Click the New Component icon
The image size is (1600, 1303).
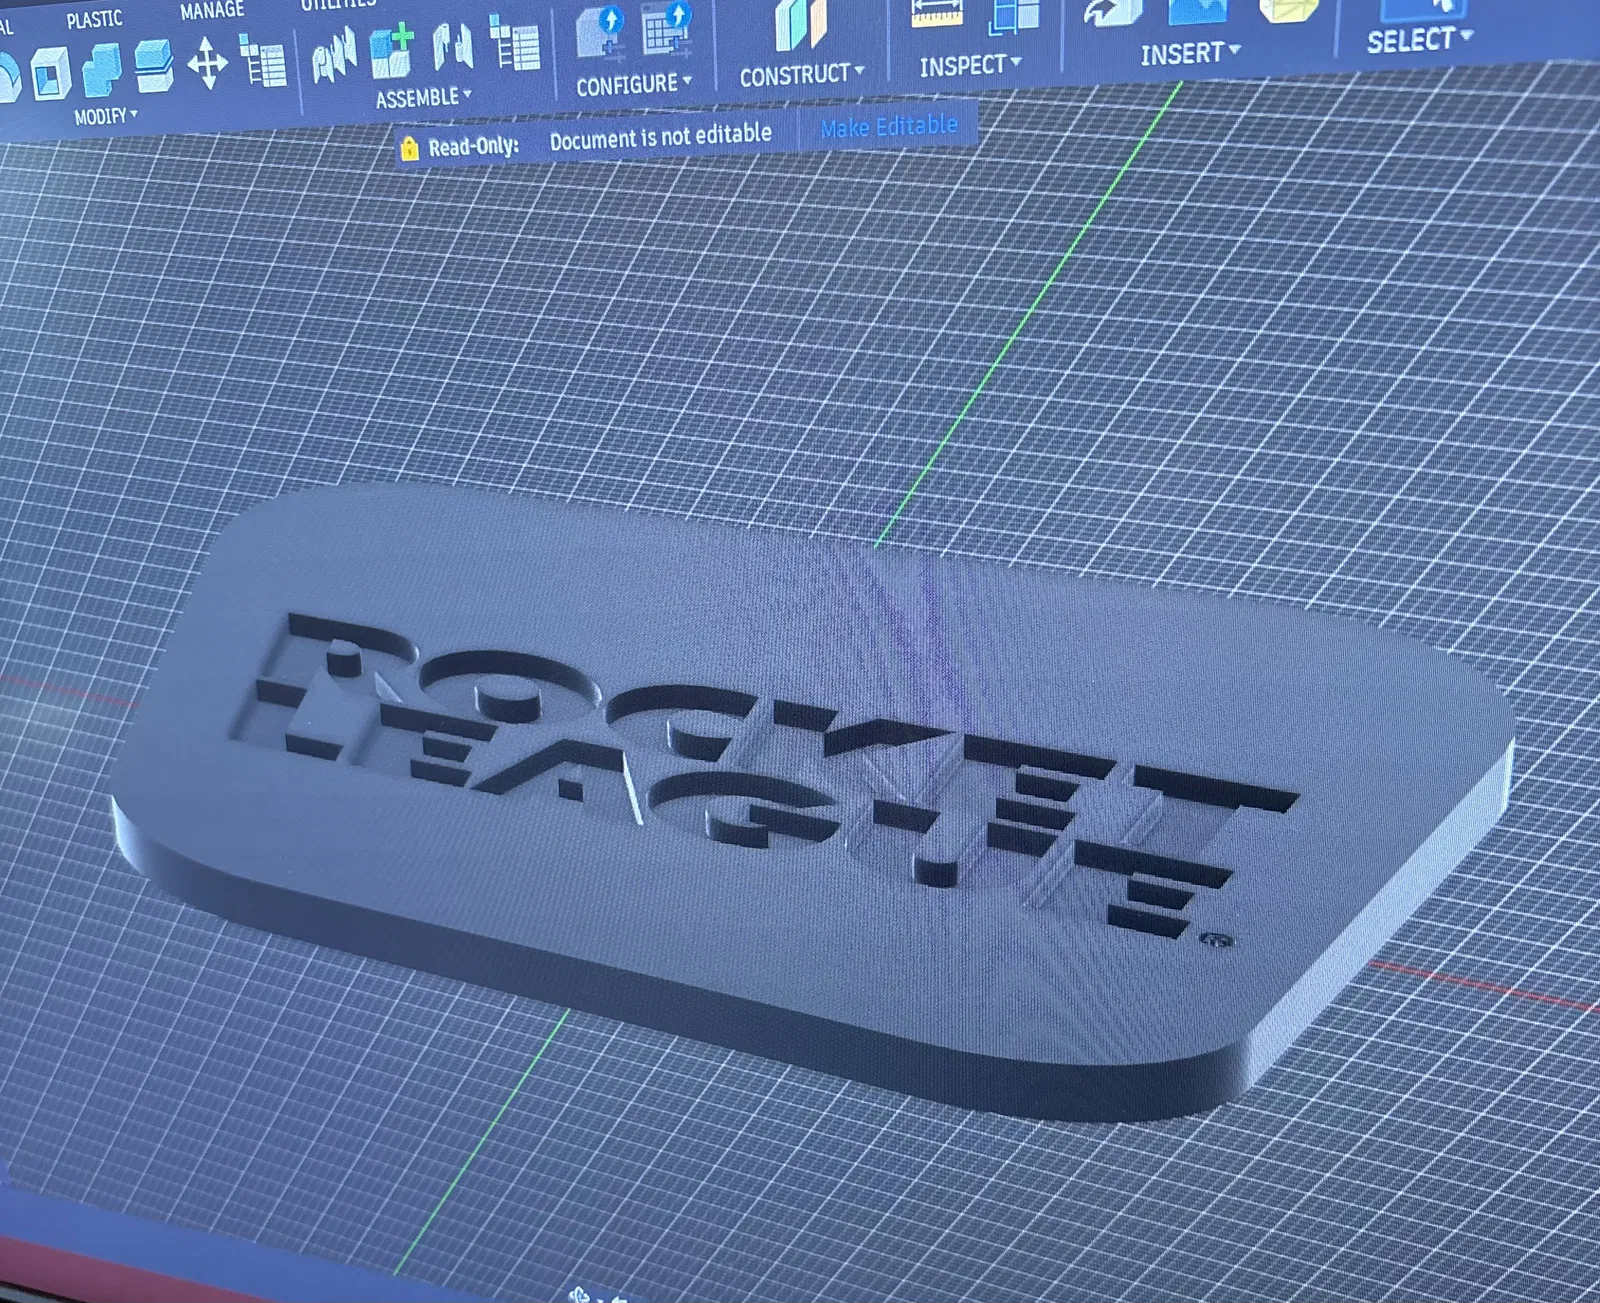tap(392, 52)
